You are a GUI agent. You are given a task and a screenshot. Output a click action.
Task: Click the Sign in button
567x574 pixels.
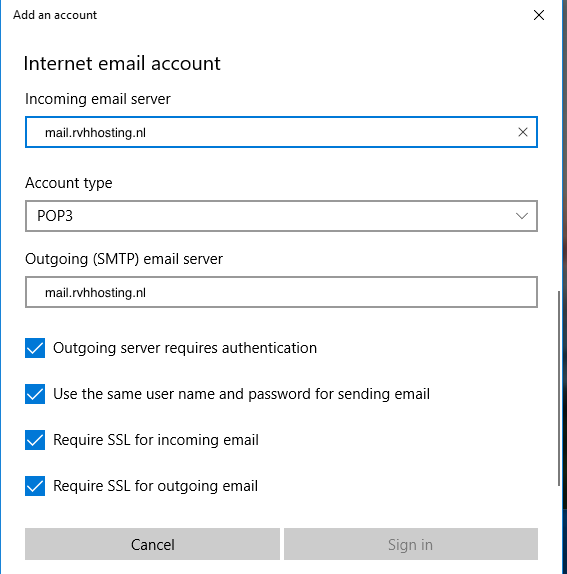pyautogui.click(x=411, y=544)
